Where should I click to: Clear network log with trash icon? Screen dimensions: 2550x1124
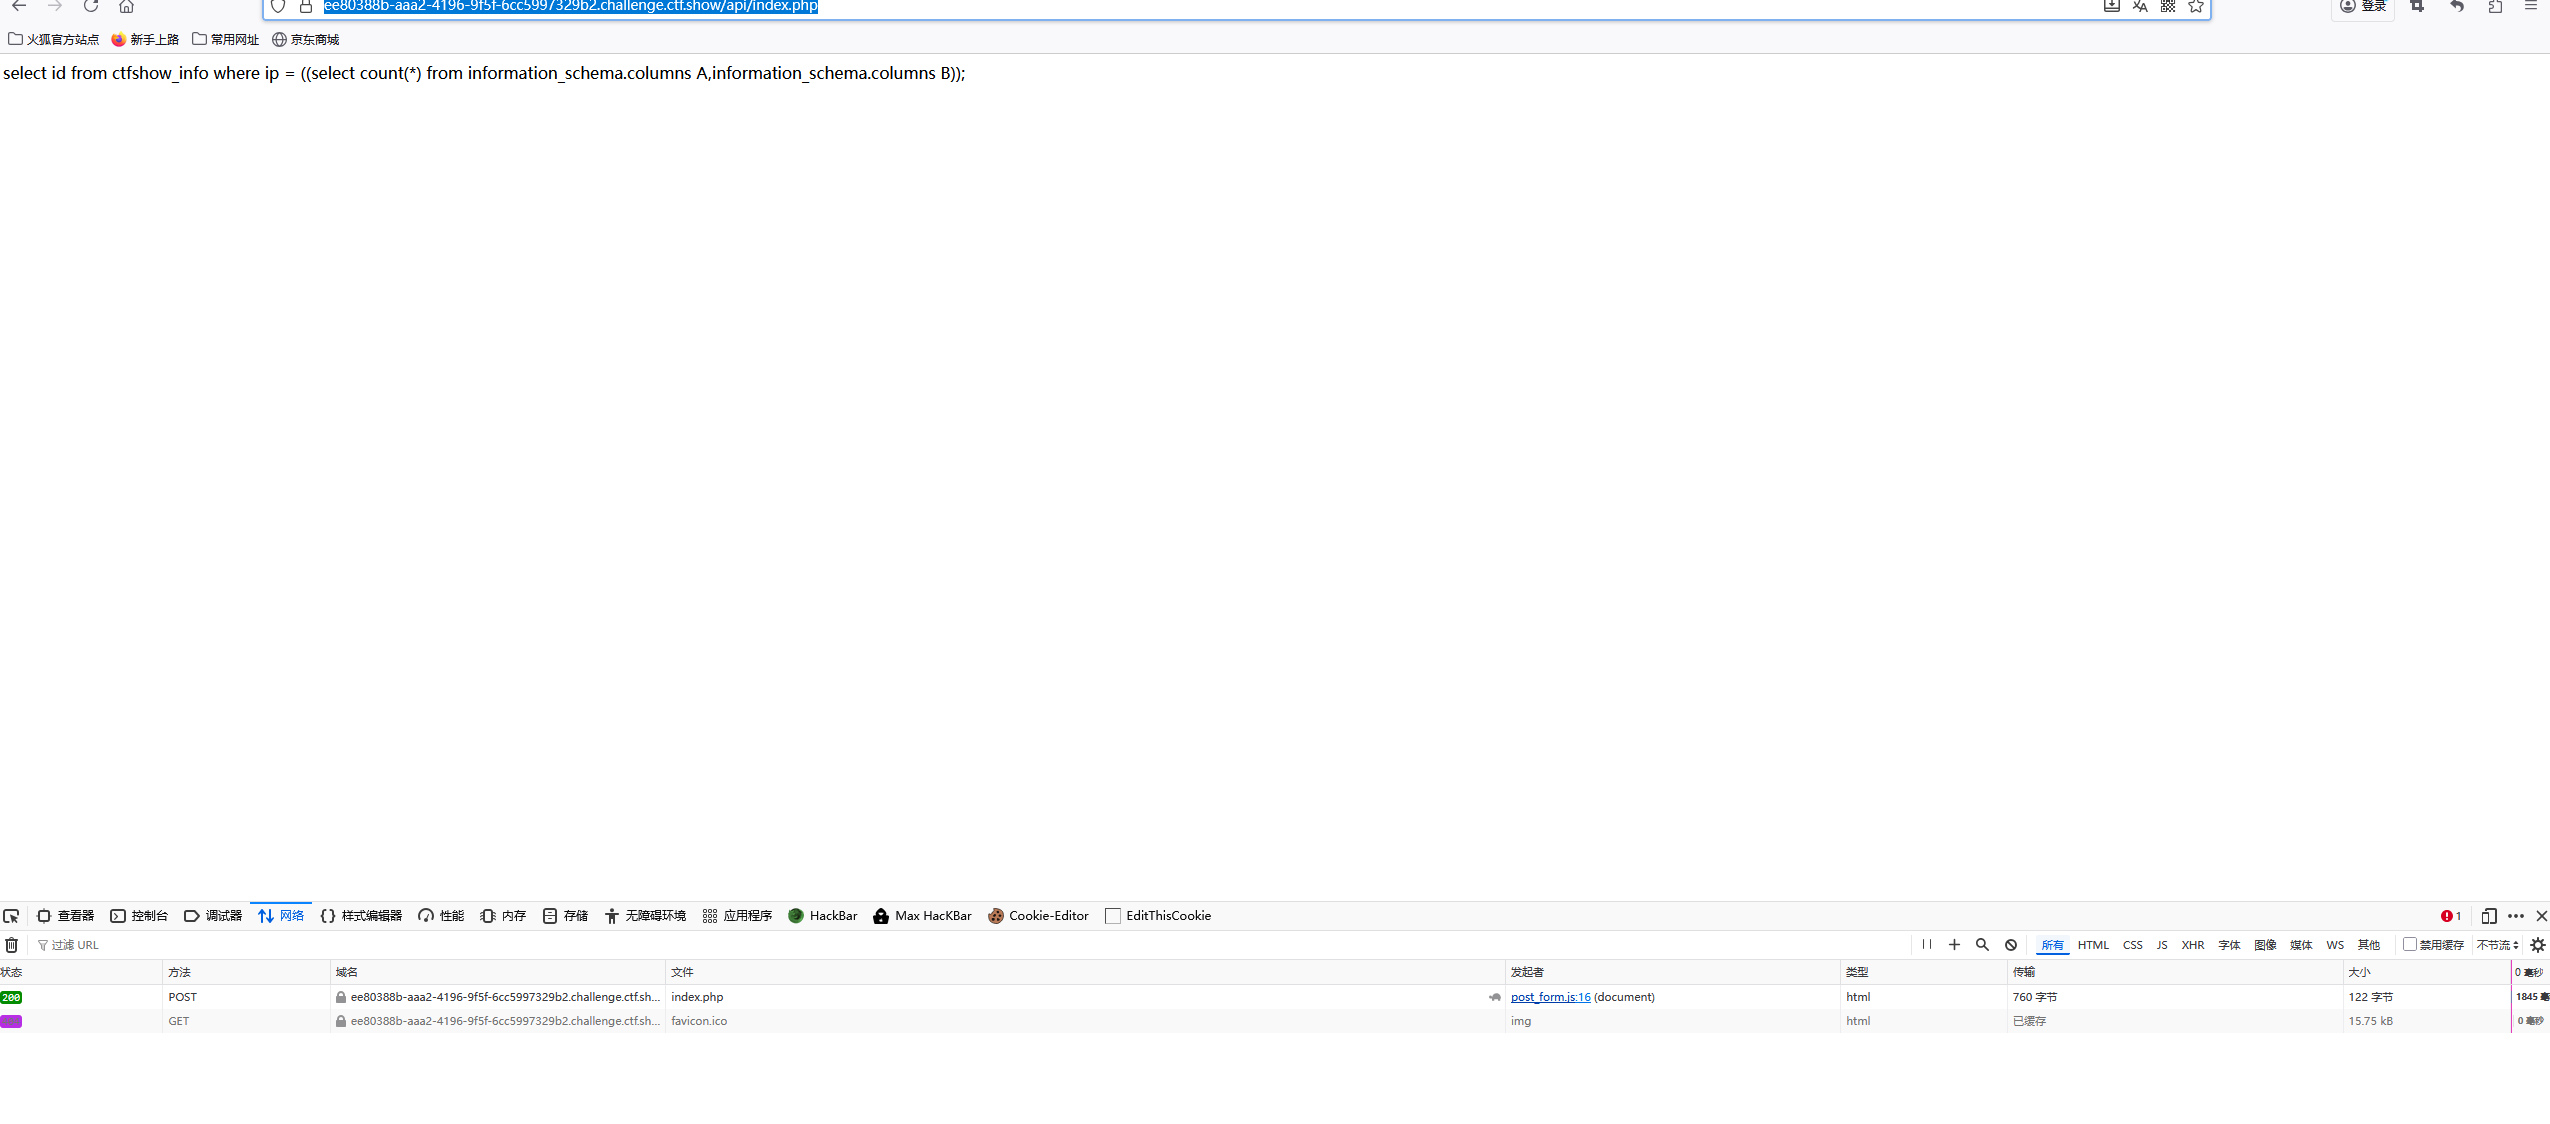click(x=12, y=945)
